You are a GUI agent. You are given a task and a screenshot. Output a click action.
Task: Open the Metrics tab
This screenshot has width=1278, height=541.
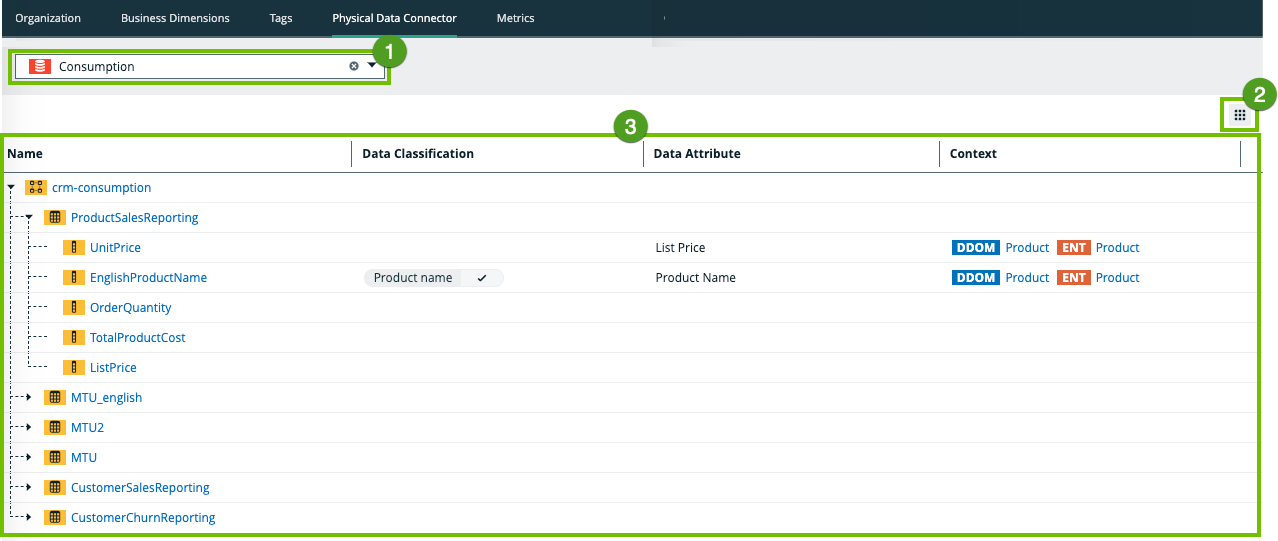[515, 18]
